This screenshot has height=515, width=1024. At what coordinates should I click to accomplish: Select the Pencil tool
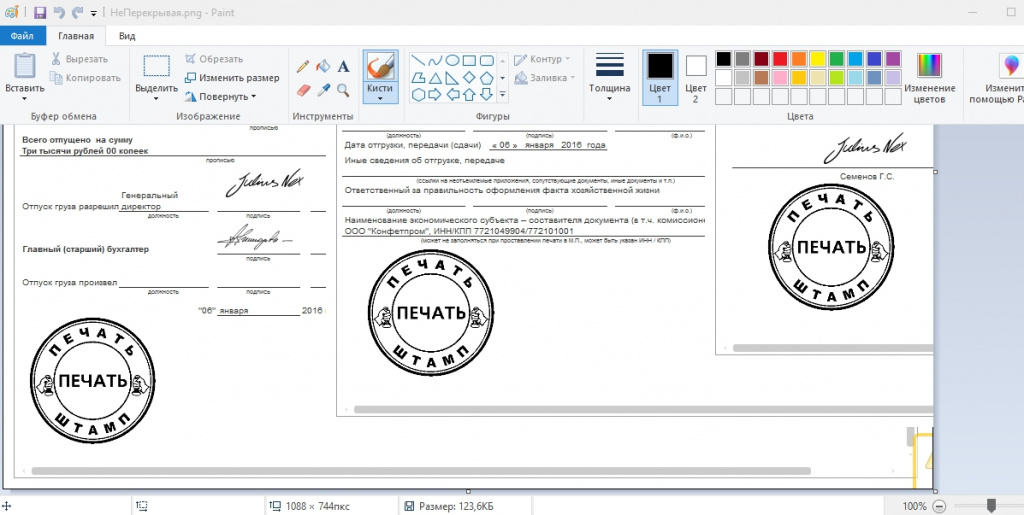tap(303, 66)
